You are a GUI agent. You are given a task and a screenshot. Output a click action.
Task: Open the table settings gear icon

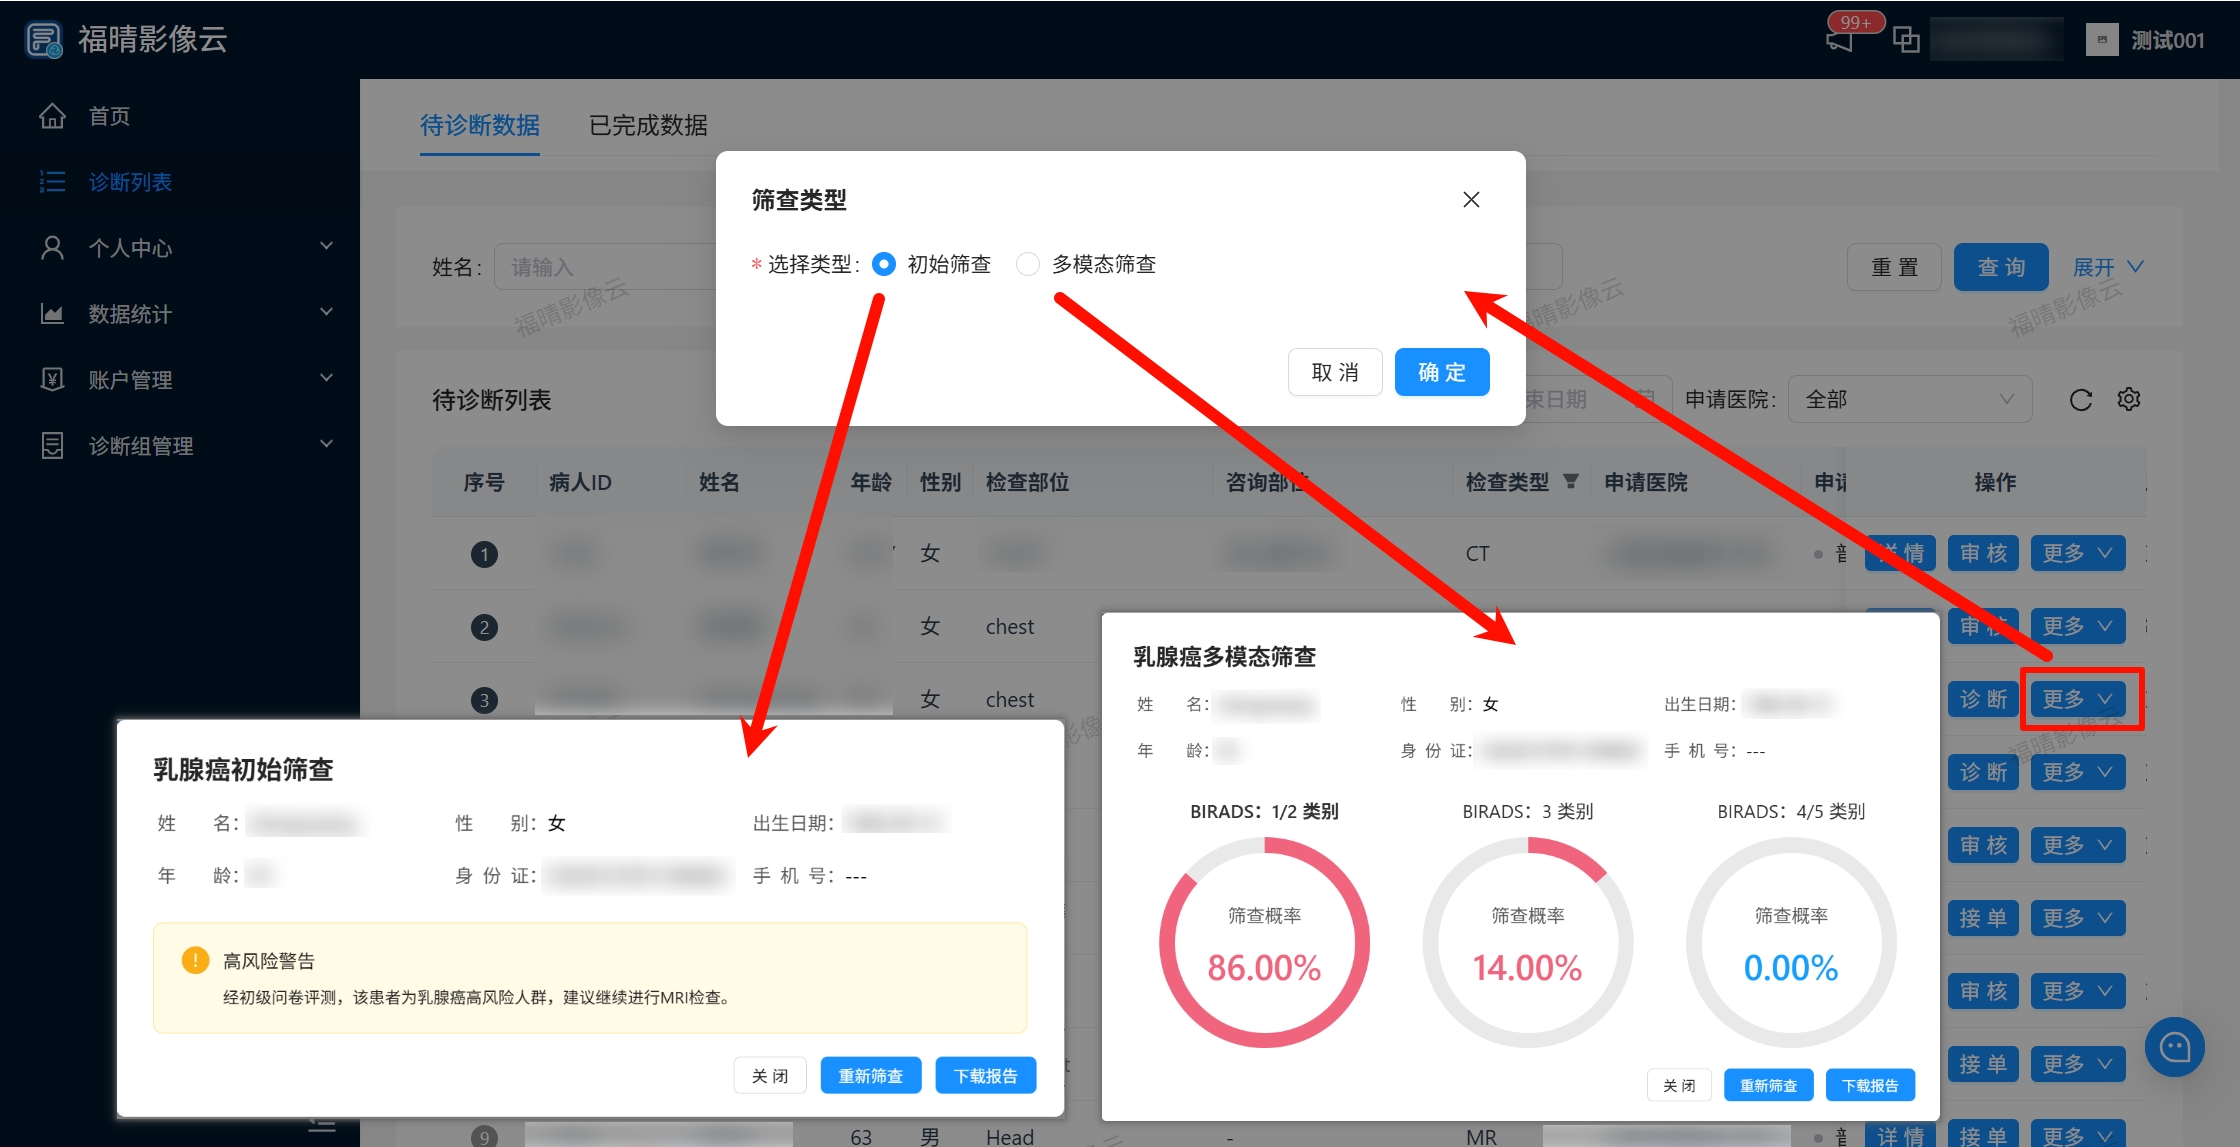pos(2129,399)
